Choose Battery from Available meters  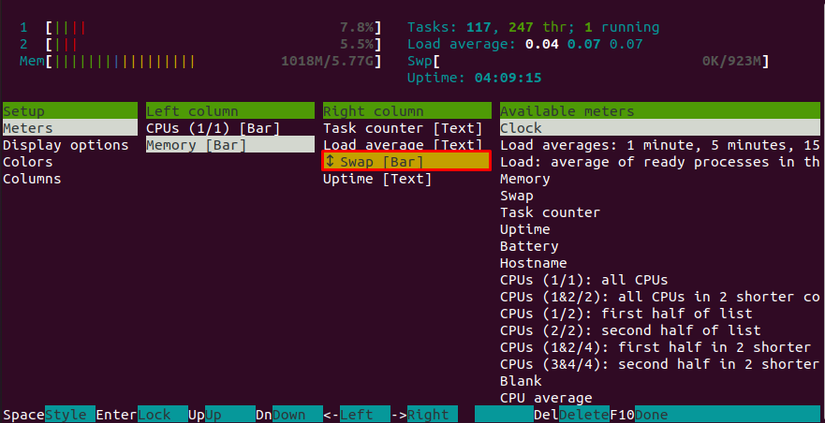(x=529, y=246)
